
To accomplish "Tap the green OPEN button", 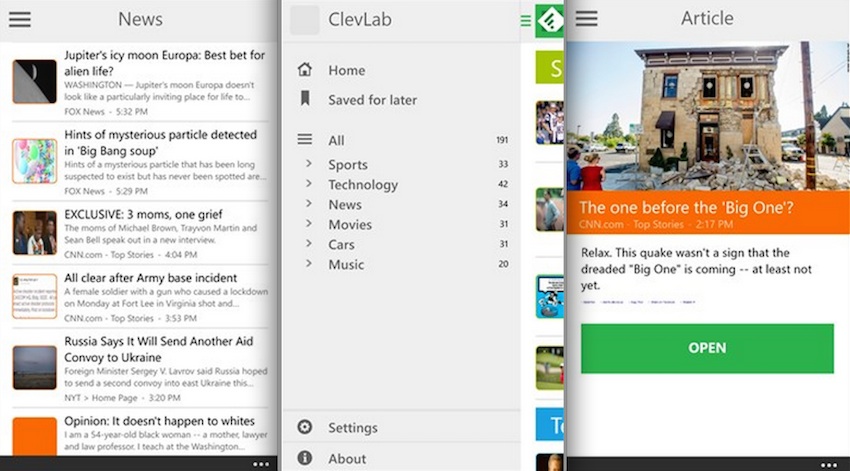I will pos(707,348).
